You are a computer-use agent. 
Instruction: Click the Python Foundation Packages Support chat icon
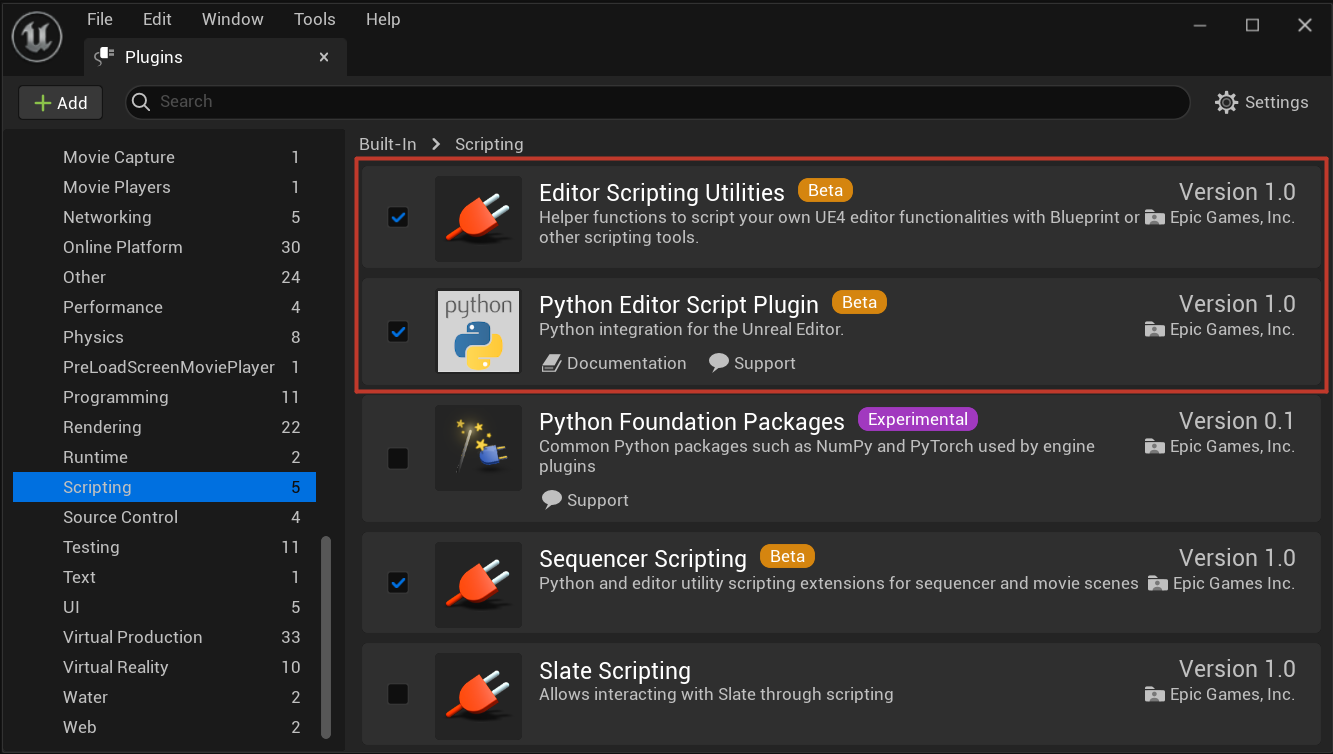tap(552, 500)
